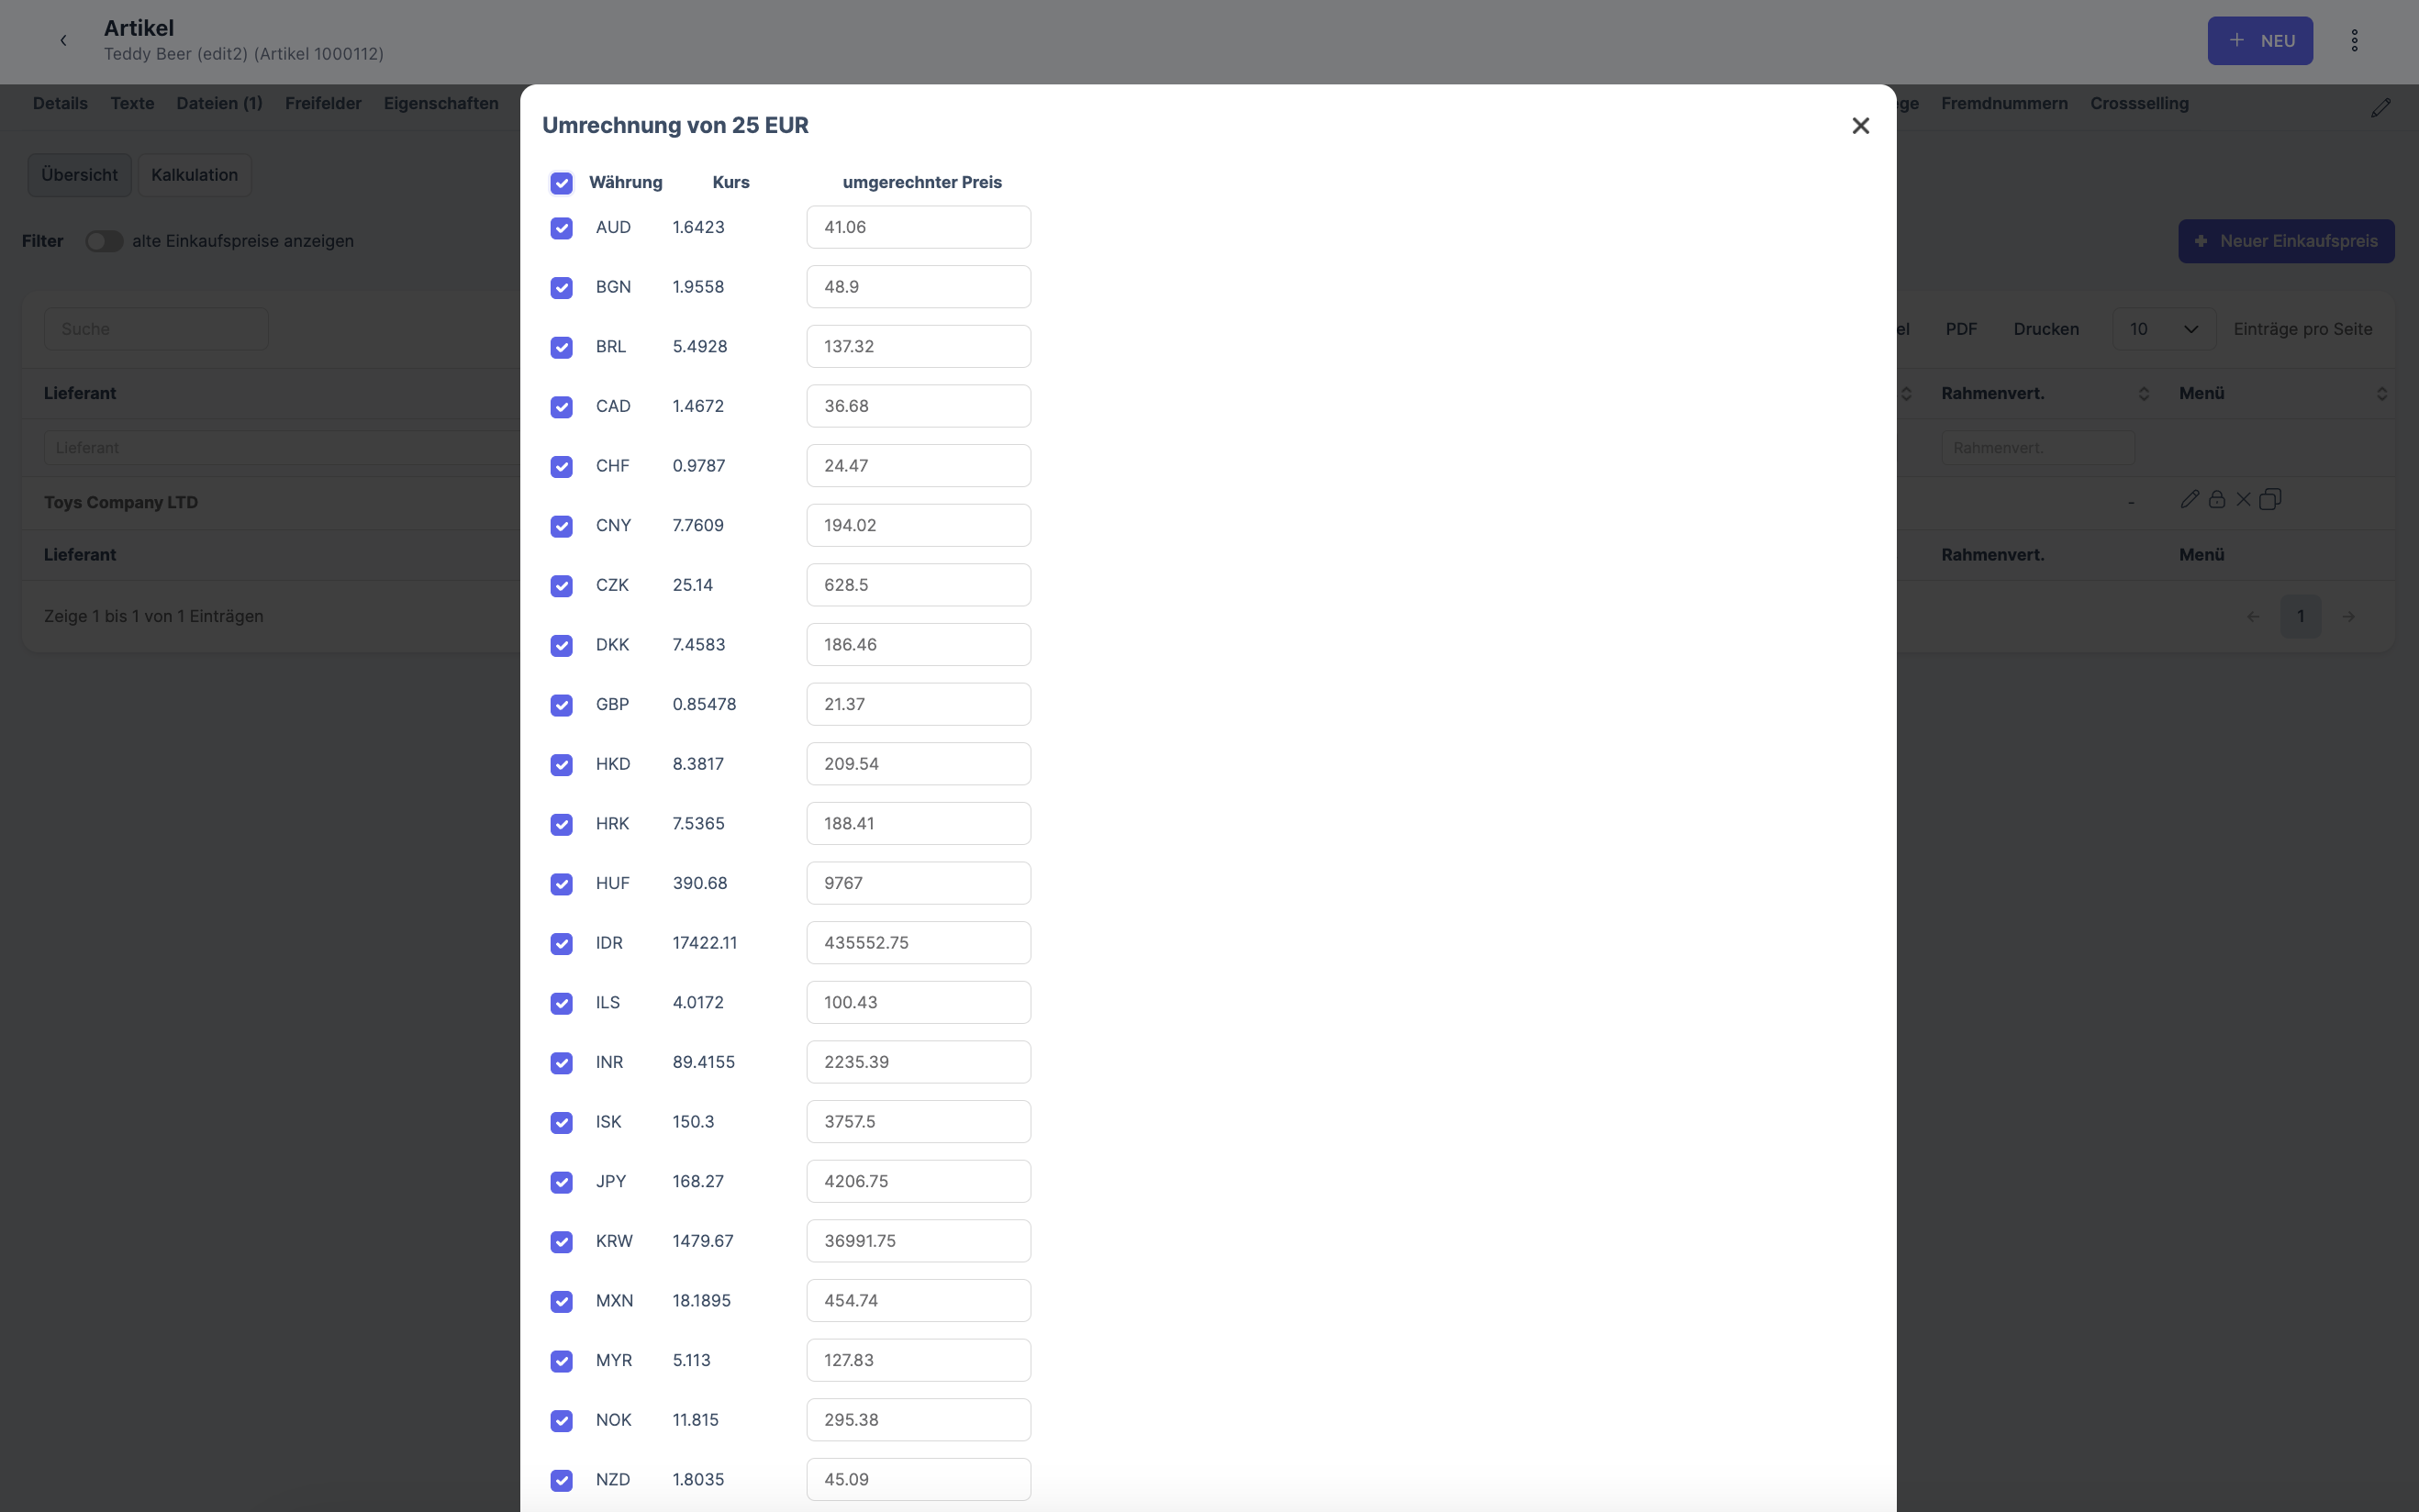
Task: Click copy icon in Toys Company row
Action: [2270, 499]
